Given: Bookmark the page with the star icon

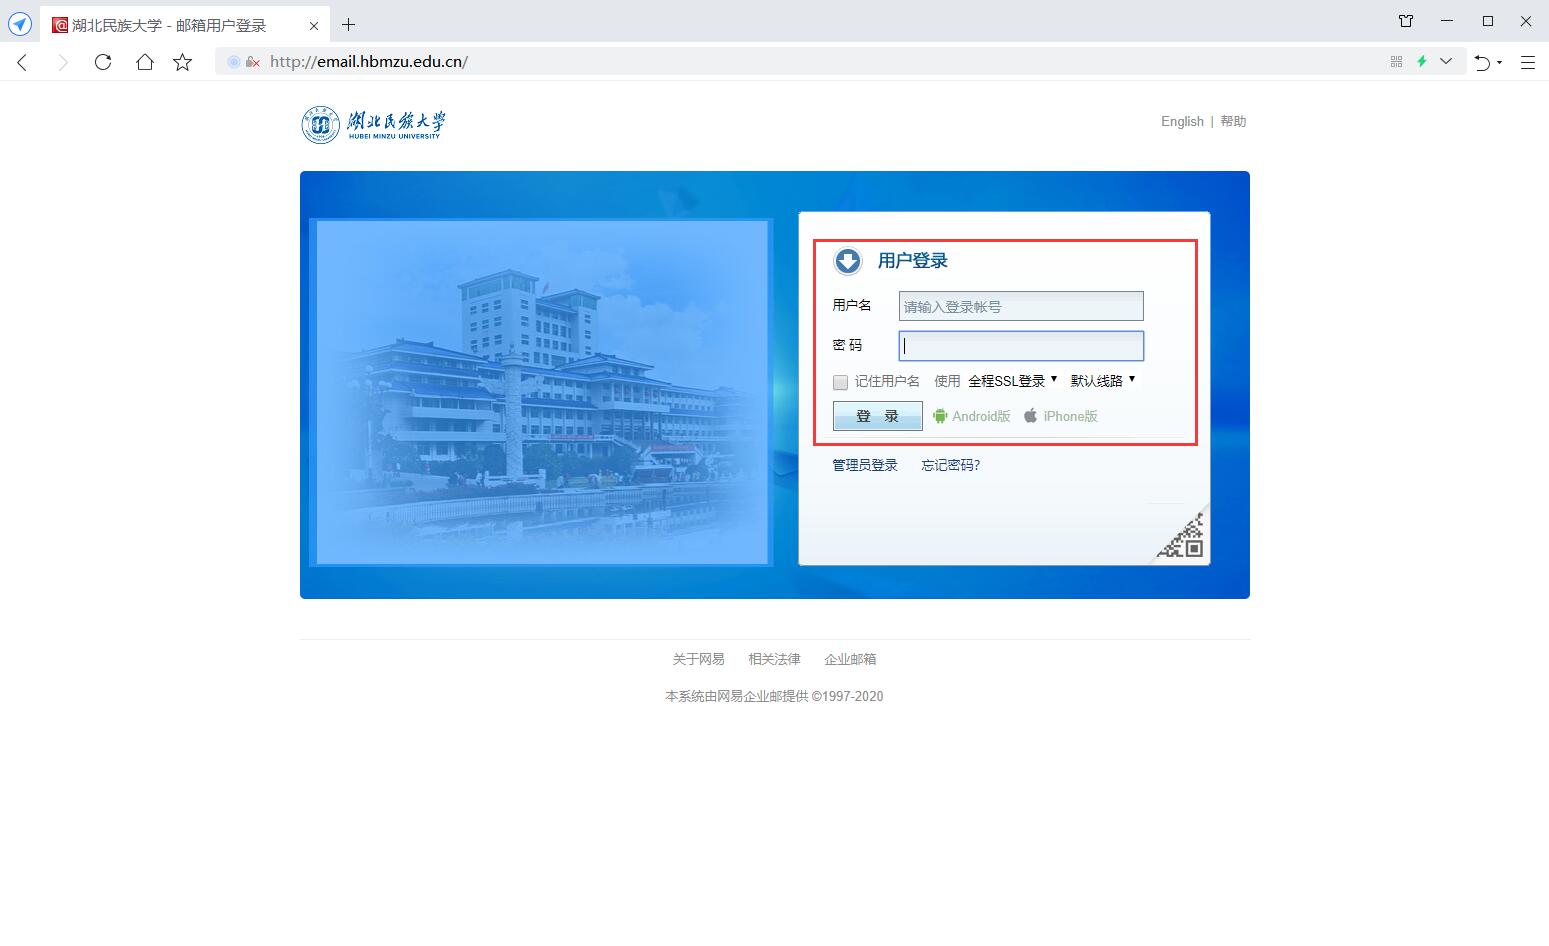Looking at the screenshot, I should tap(182, 62).
